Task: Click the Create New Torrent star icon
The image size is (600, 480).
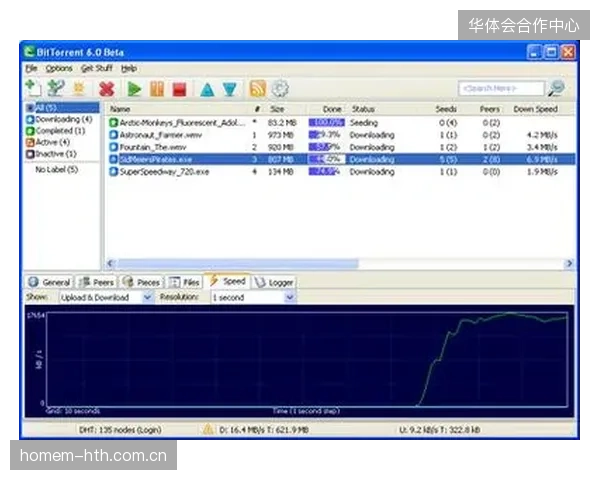Action: pyautogui.click(x=78, y=88)
